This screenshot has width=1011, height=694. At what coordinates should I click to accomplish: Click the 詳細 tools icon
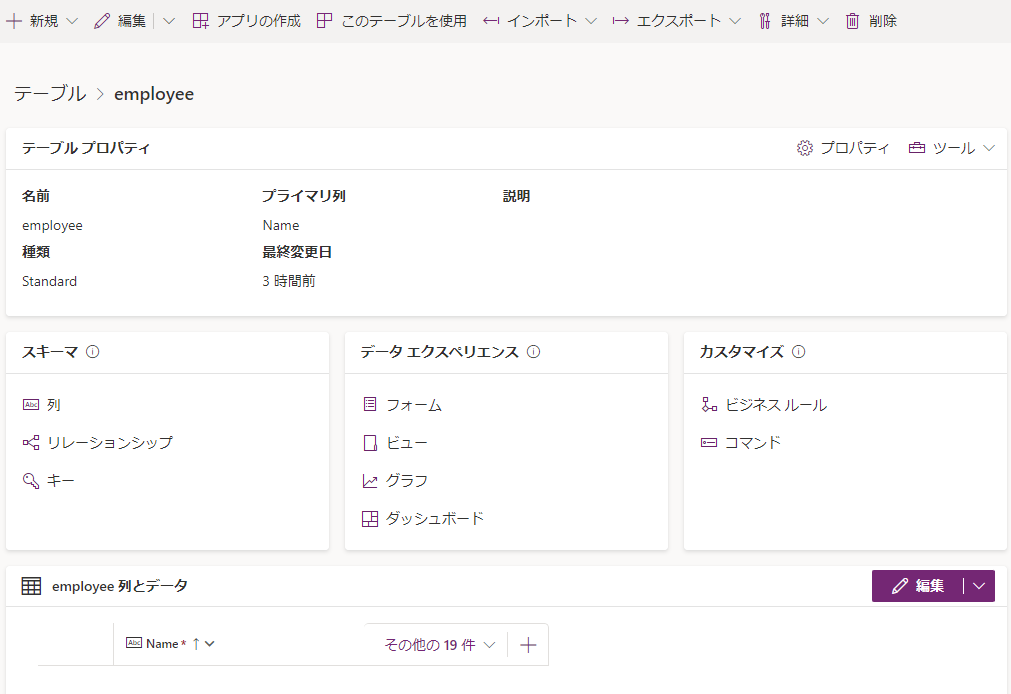pos(765,21)
